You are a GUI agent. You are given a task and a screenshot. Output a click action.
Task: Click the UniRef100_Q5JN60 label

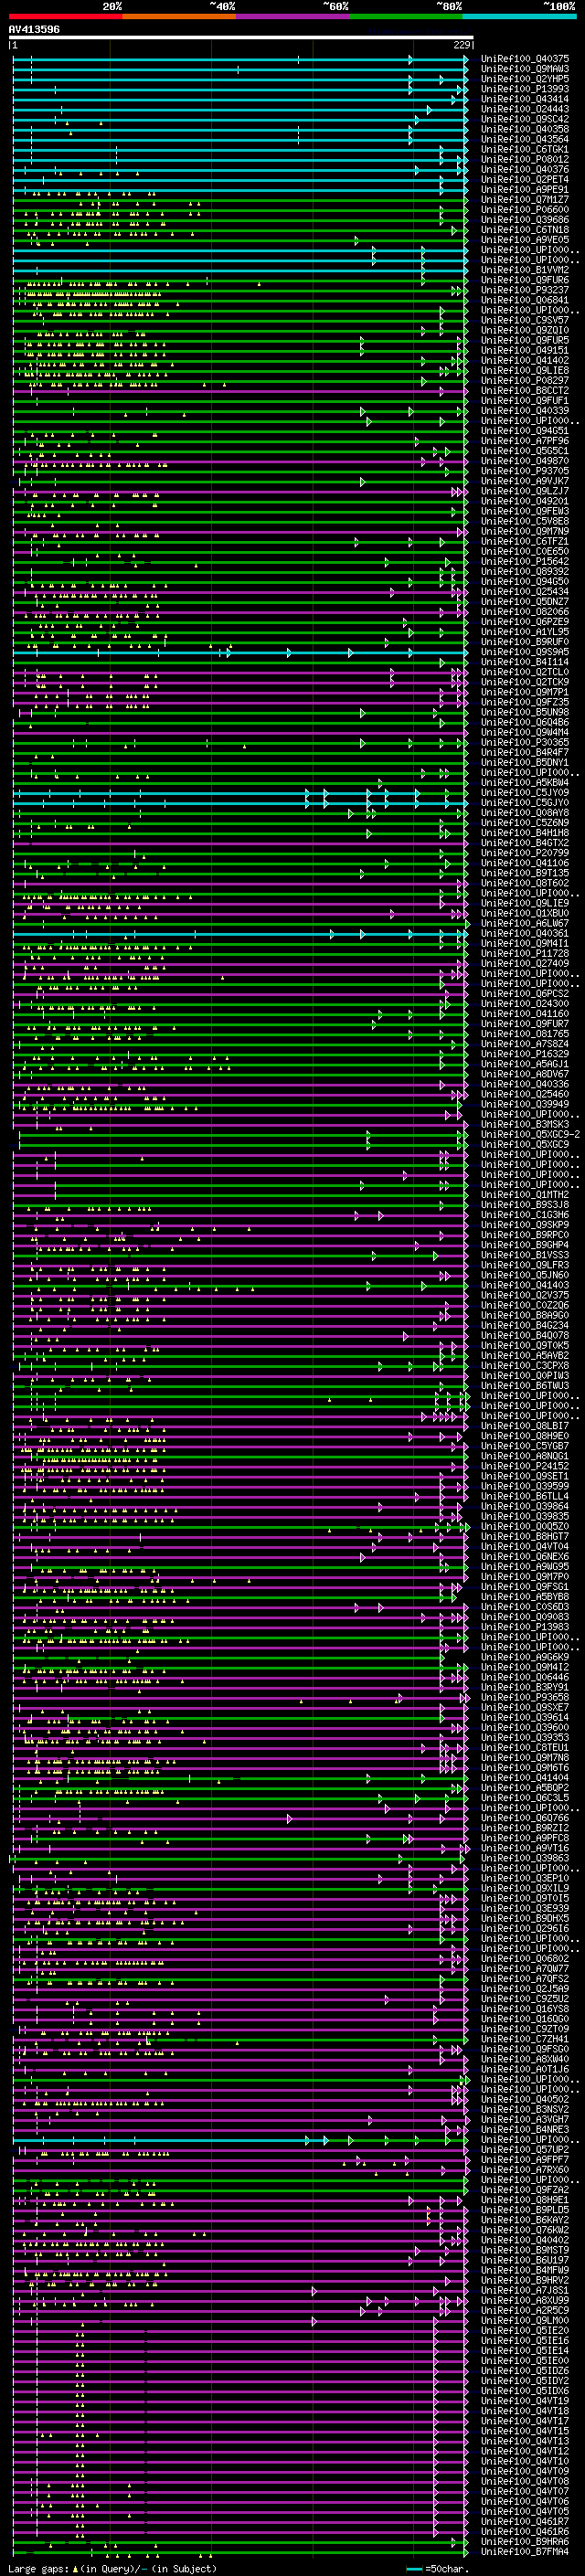pos(525,1275)
